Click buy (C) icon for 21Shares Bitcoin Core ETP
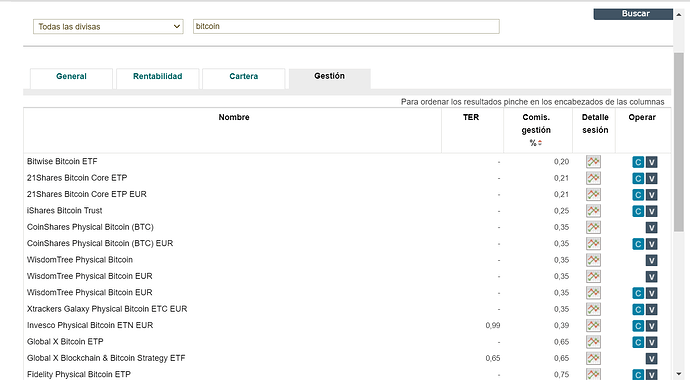The image size is (690, 389). click(x=638, y=179)
